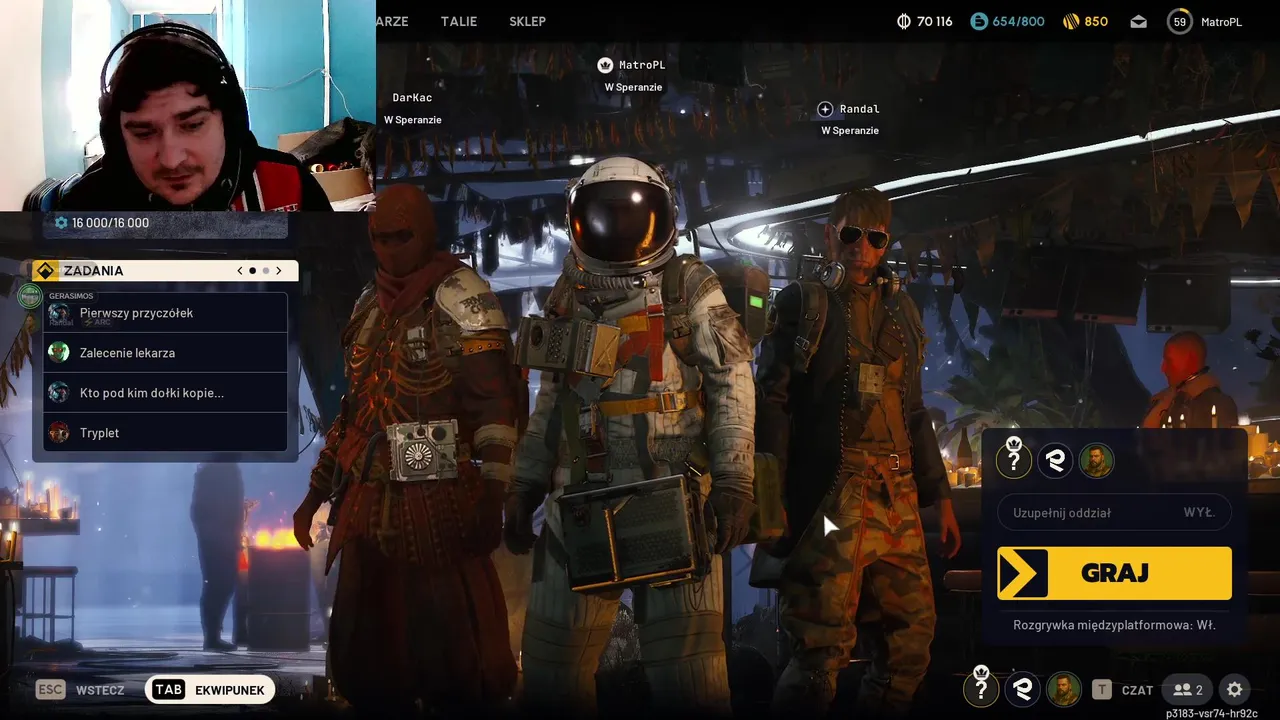Select bottom bar question-mark leader avatar
Image resolution: width=1280 pixels, height=720 pixels.
point(981,688)
